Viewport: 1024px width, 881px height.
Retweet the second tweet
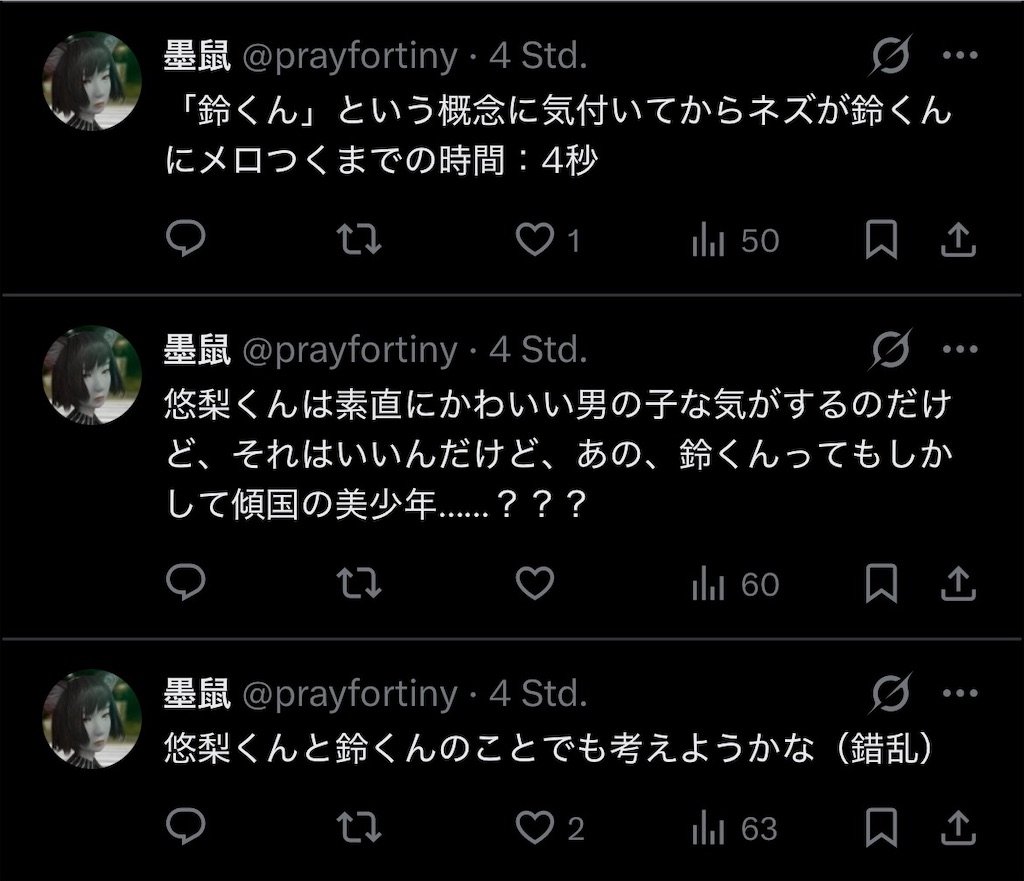tap(359, 583)
